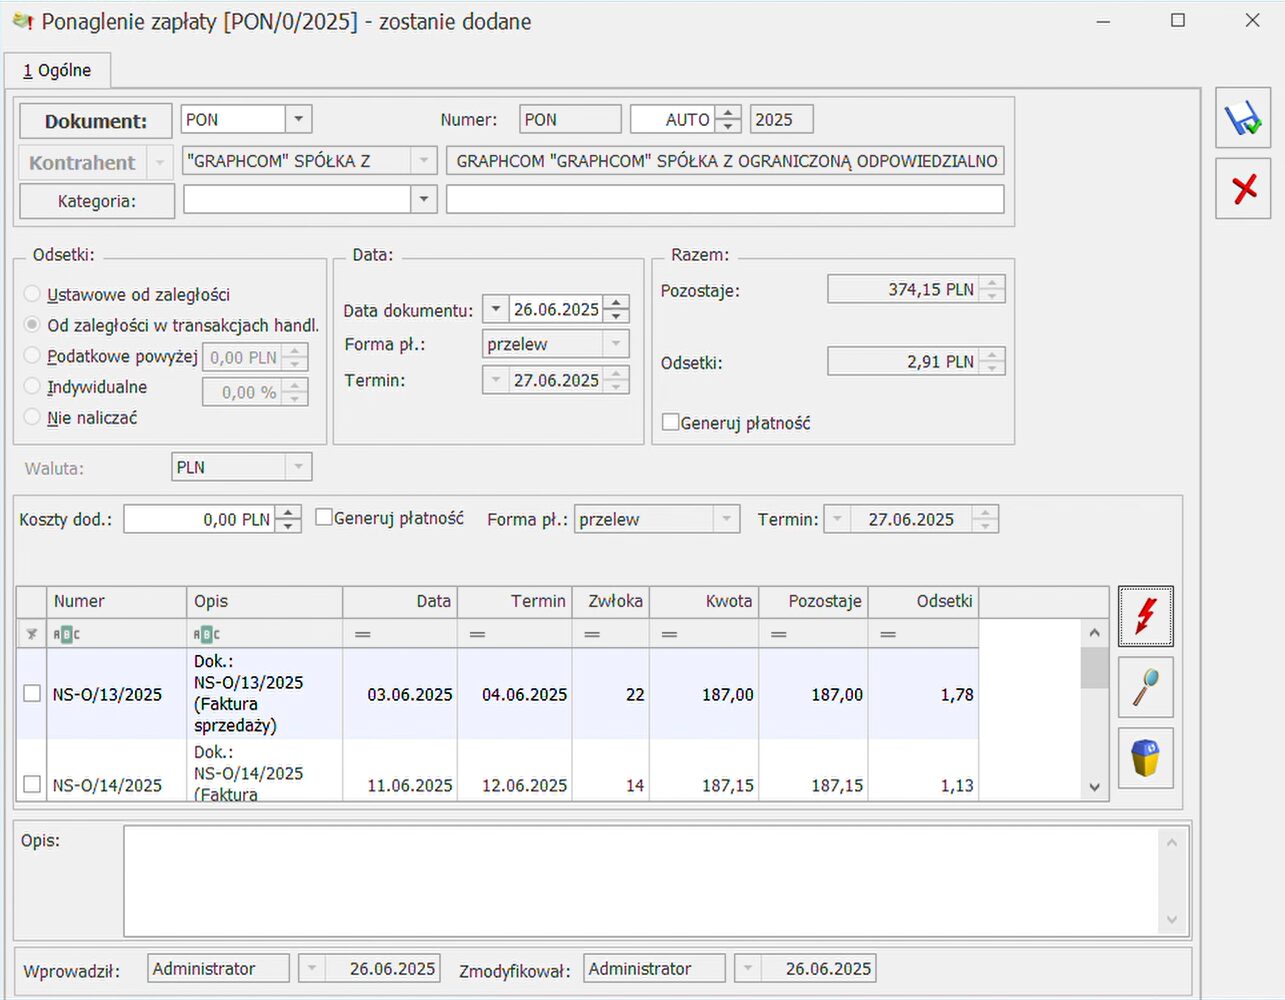Set the Zwłoka column filter operator
Screen dimensions: 1285x1000
pyautogui.click(x=592, y=634)
